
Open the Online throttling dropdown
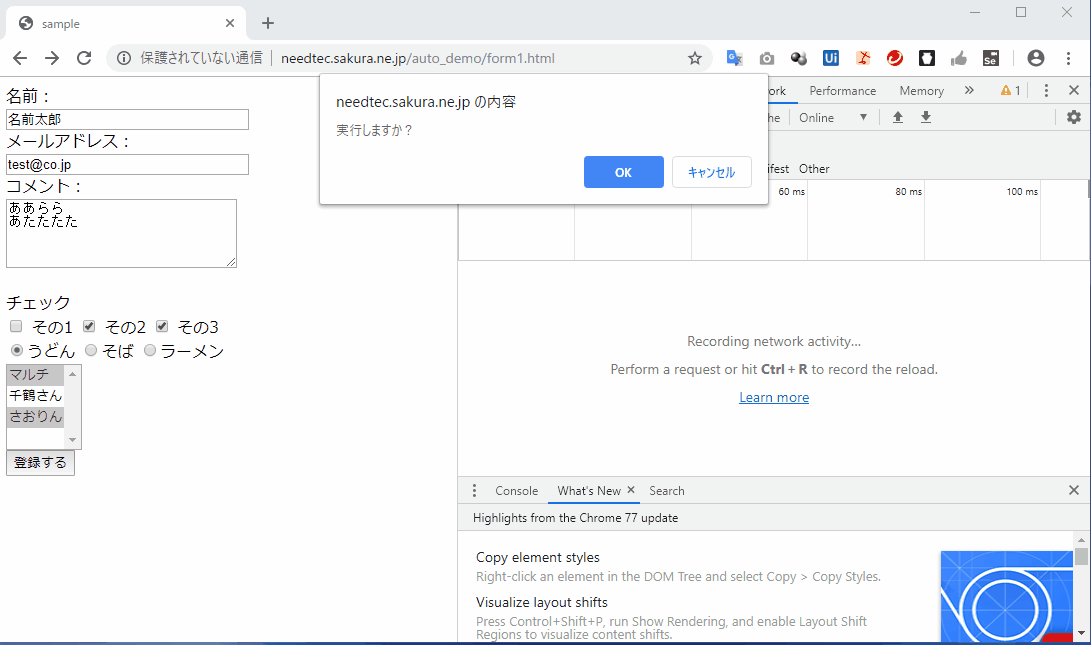click(833, 118)
